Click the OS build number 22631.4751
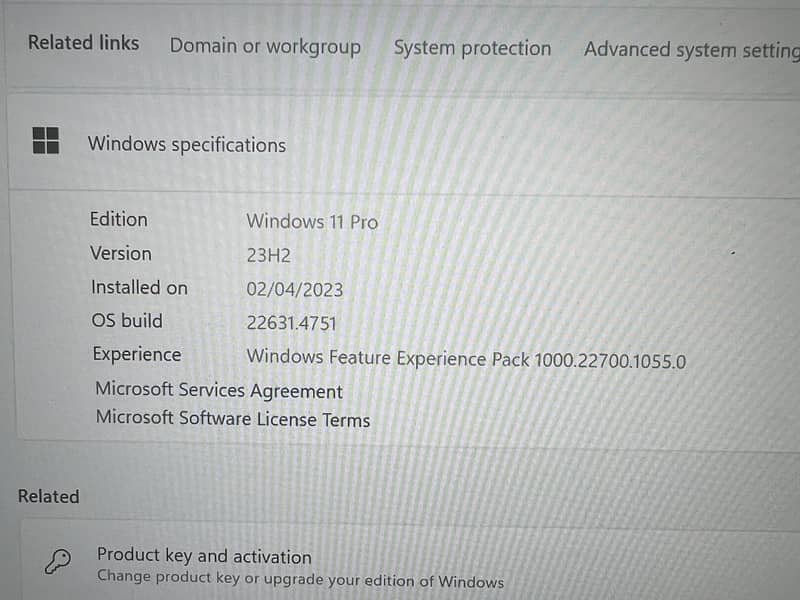800x600 pixels. [x=291, y=322]
